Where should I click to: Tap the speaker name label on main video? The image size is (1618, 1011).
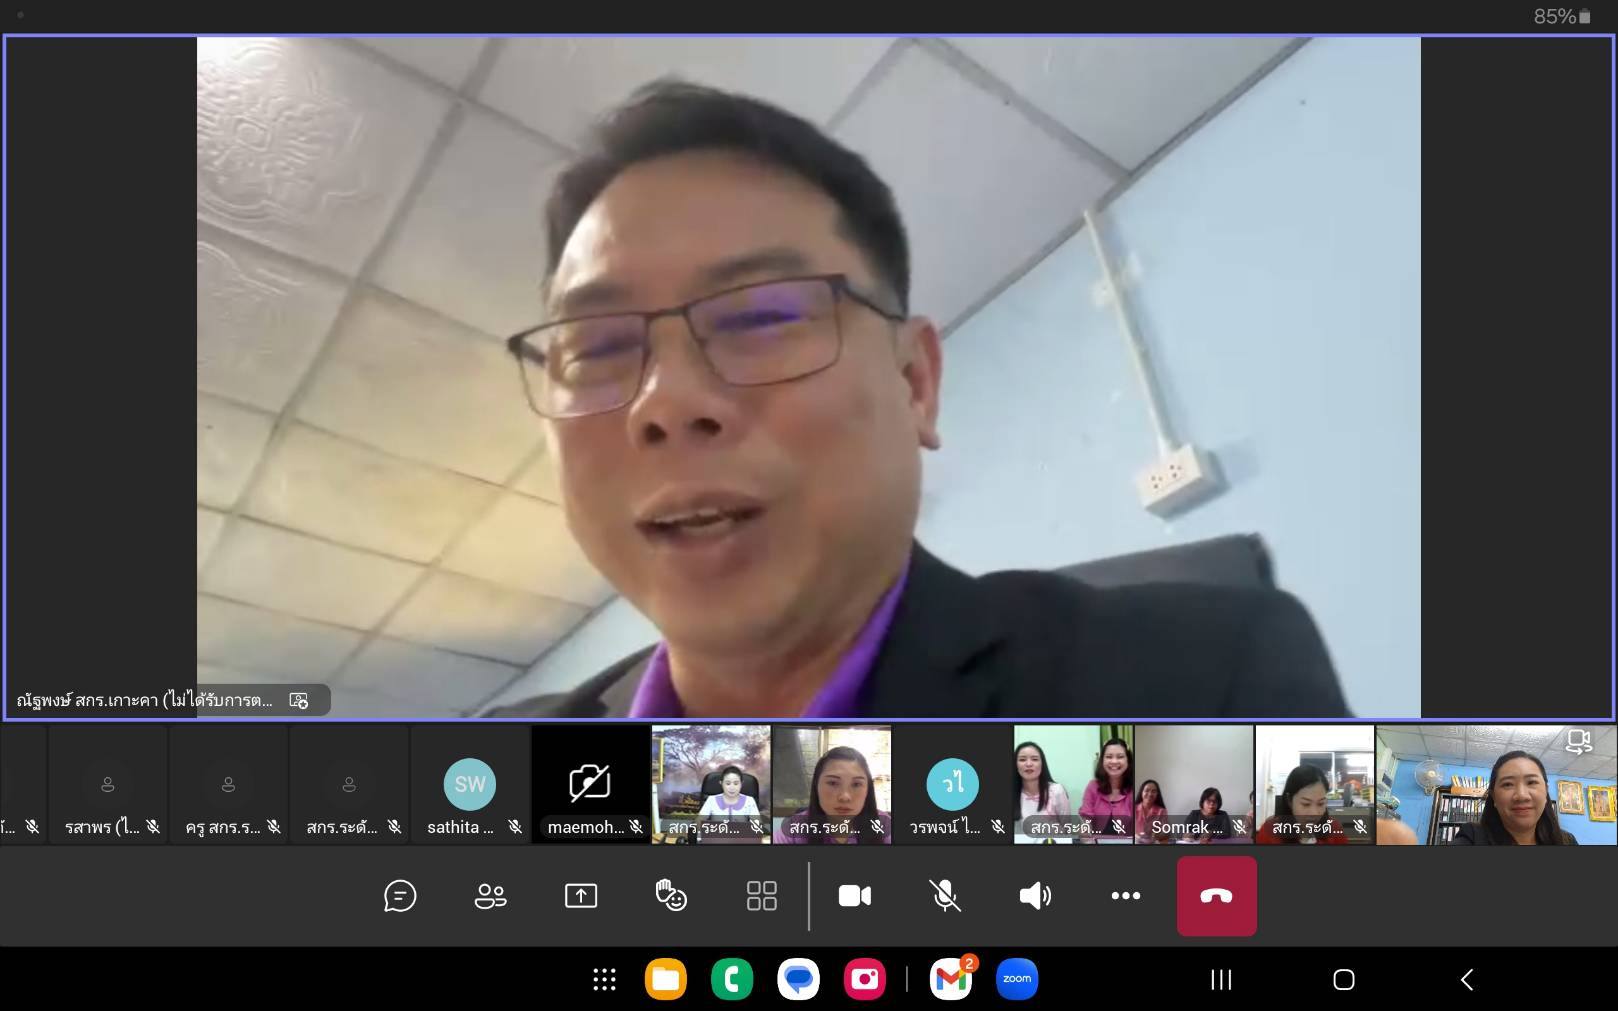[145, 700]
